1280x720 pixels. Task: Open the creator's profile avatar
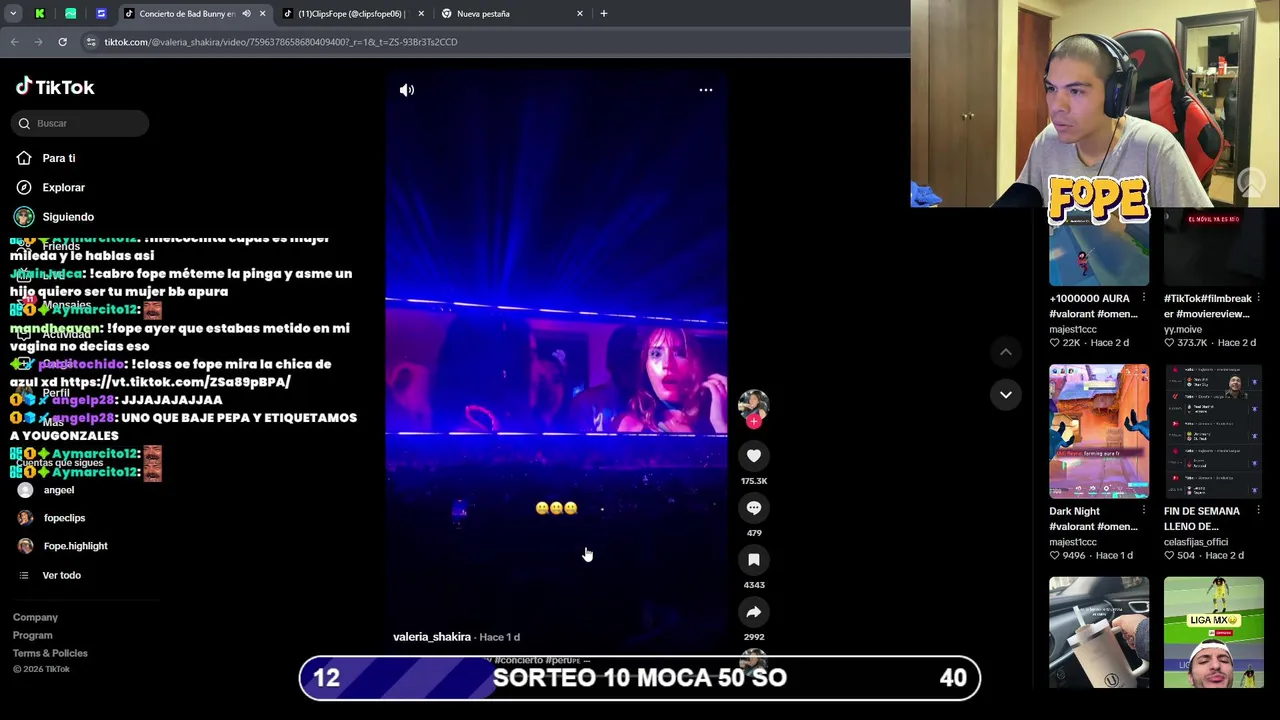pos(753,404)
